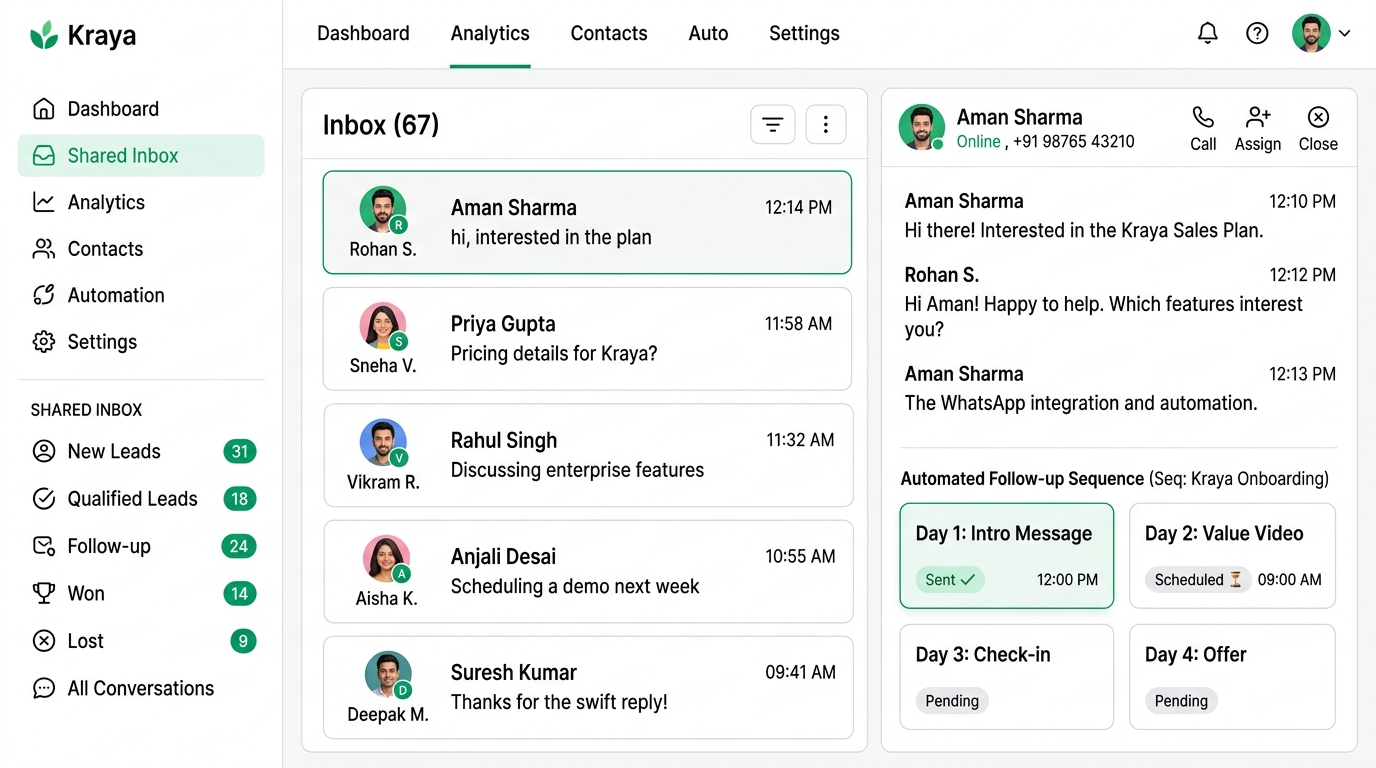Select the Day 3: Check-in card
The image size is (1376, 768).
[x=1007, y=677]
